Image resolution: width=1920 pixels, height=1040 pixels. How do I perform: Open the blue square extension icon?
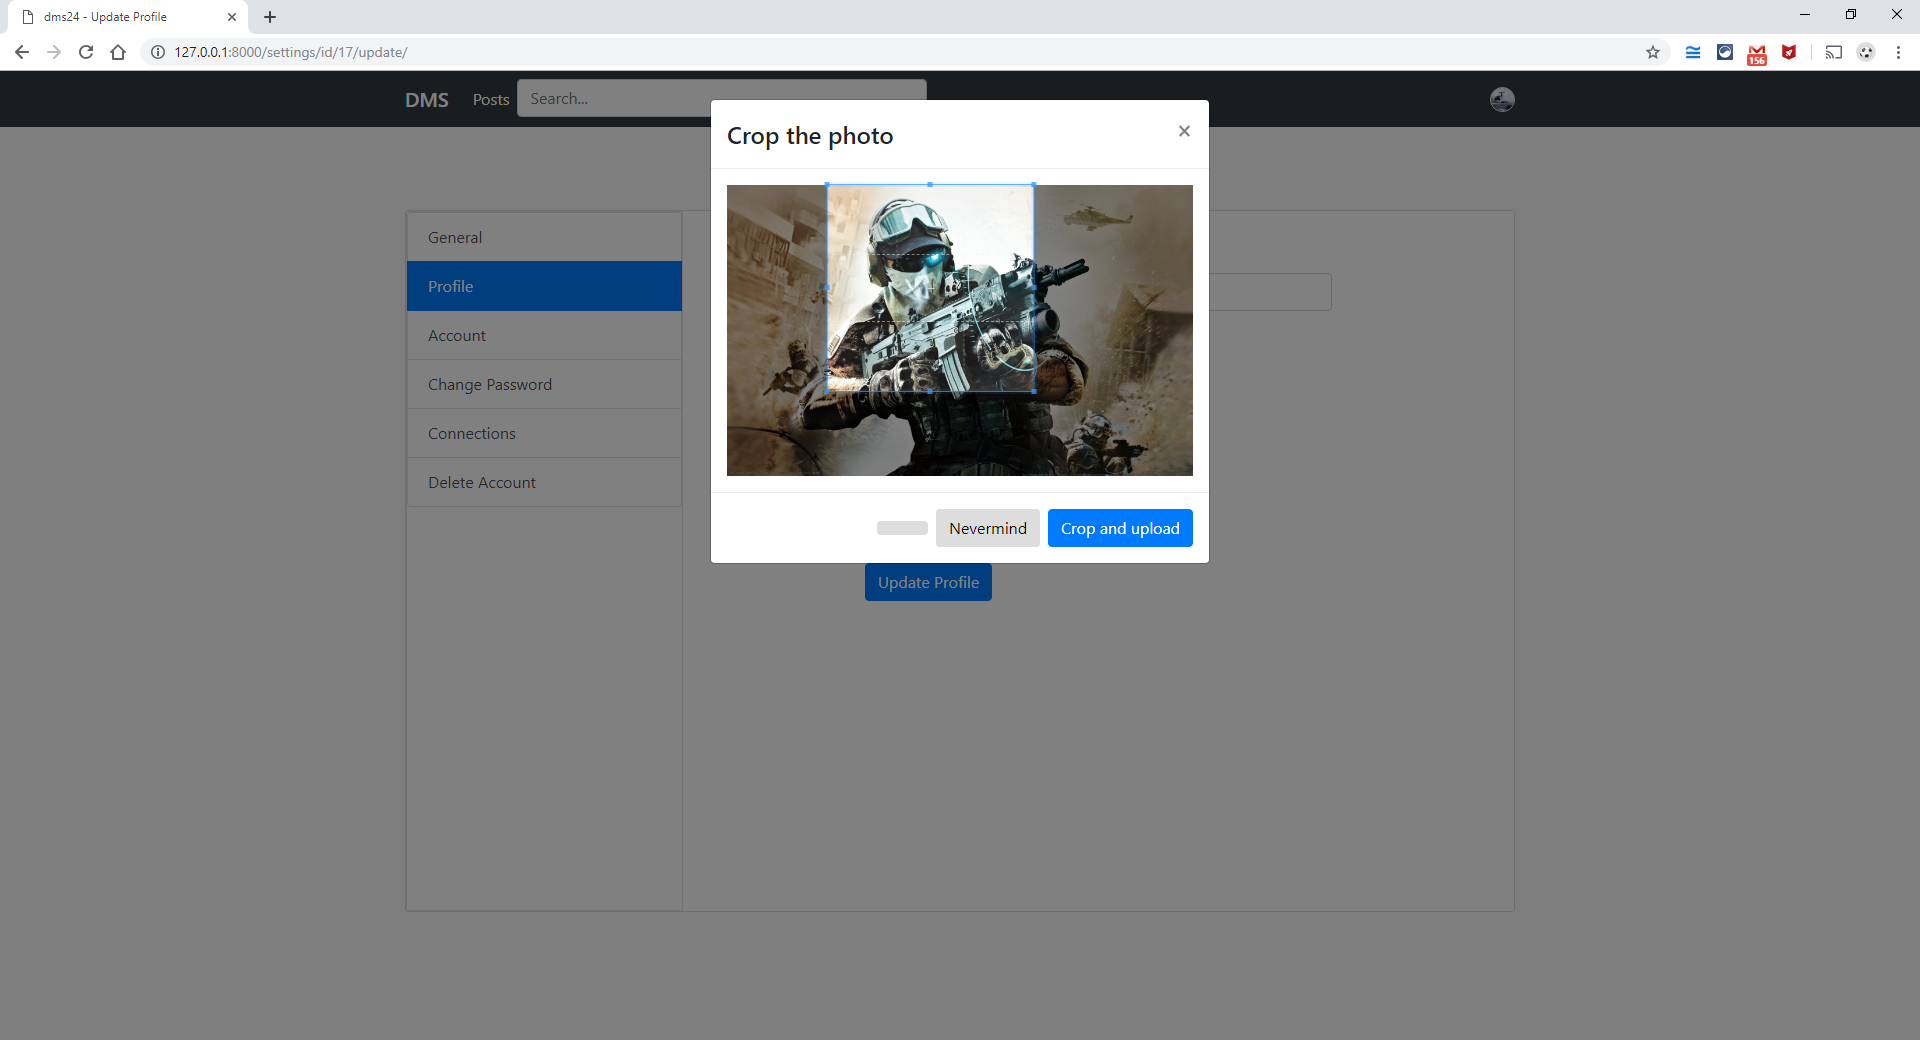tap(1725, 52)
